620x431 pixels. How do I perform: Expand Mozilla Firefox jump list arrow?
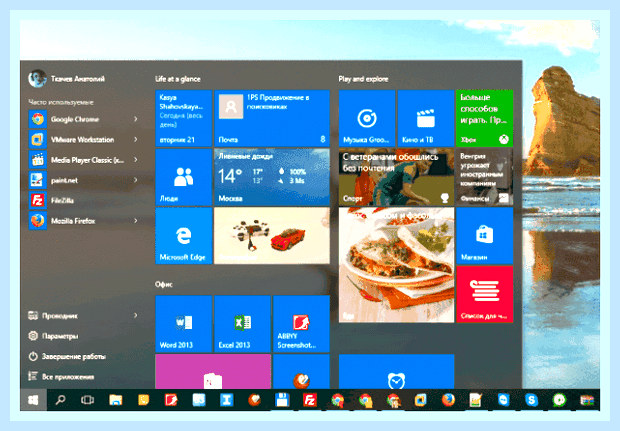[136, 221]
